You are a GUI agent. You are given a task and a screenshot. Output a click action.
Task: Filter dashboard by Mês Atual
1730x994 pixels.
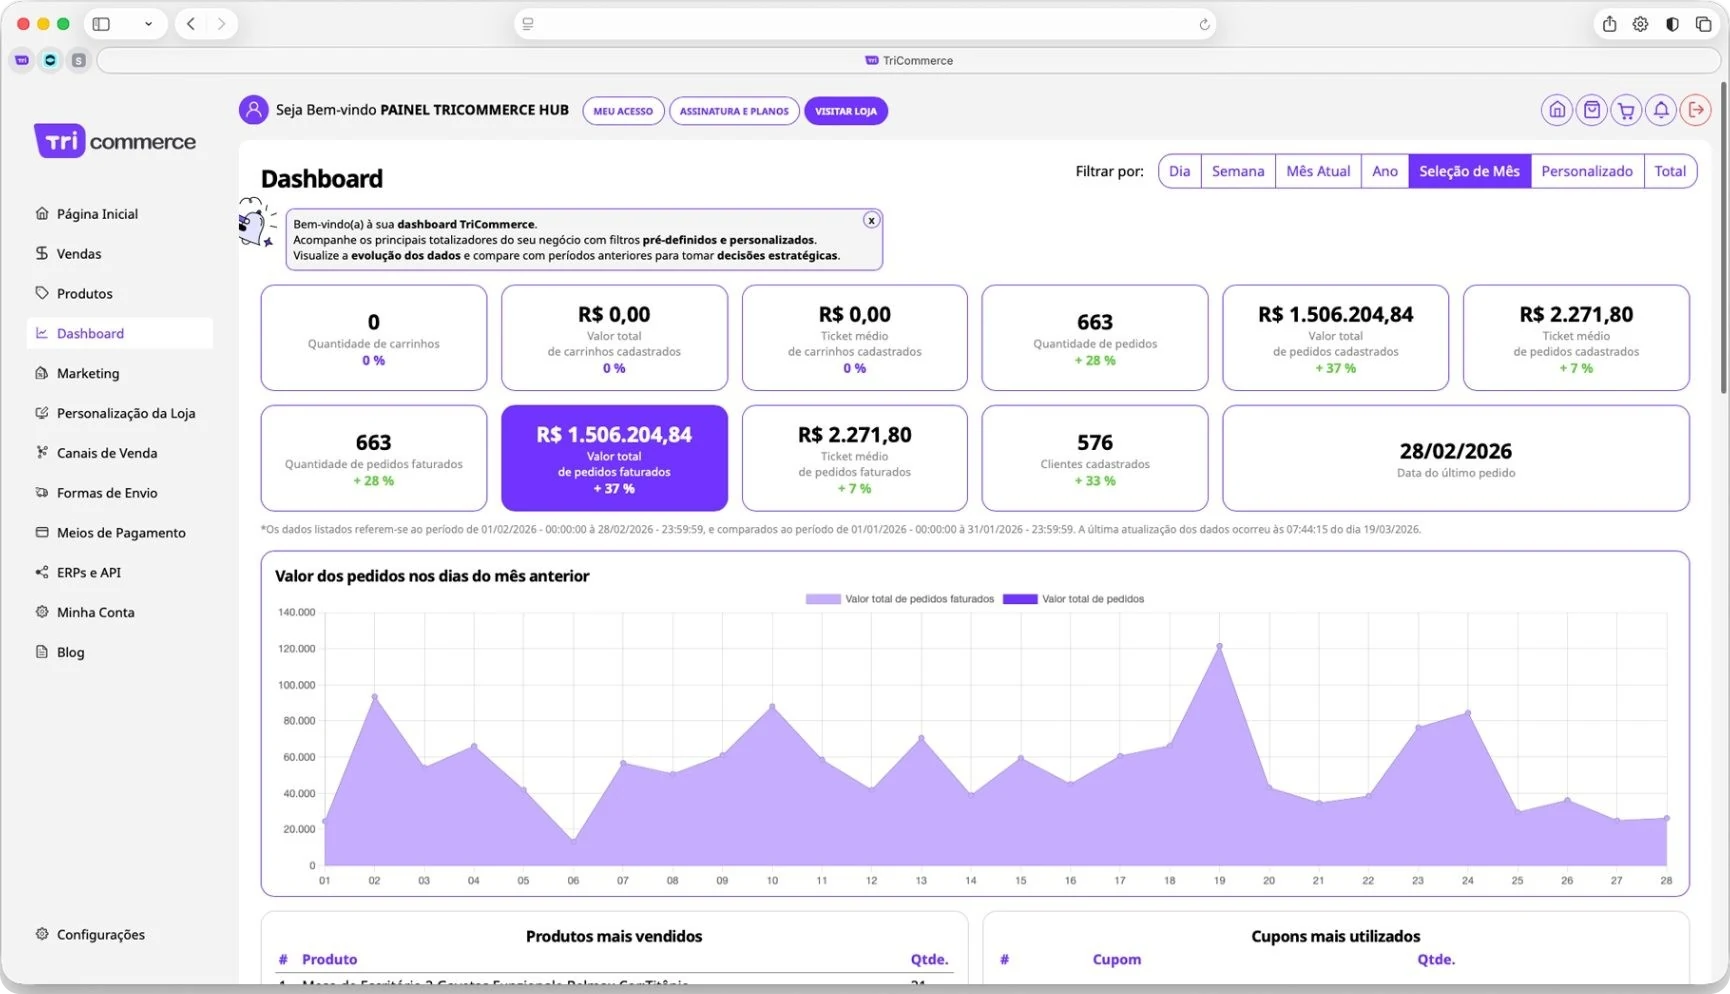pyautogui.click(x=1318, y=171)
